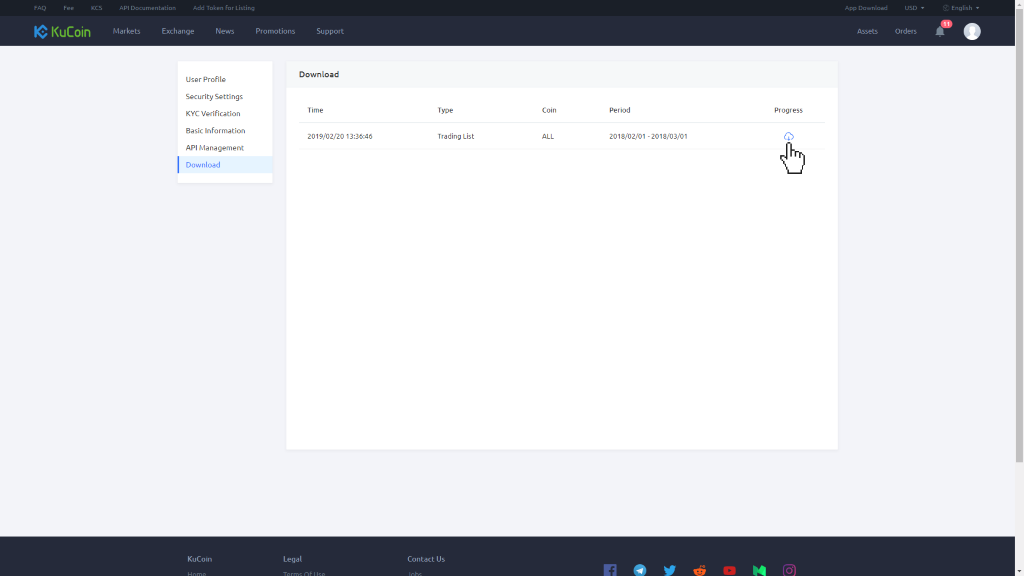The width and height of the screenshot is (1024, 576).
Task: Click the Assets link
Action: pyautogui.click(x=867, y=31)
